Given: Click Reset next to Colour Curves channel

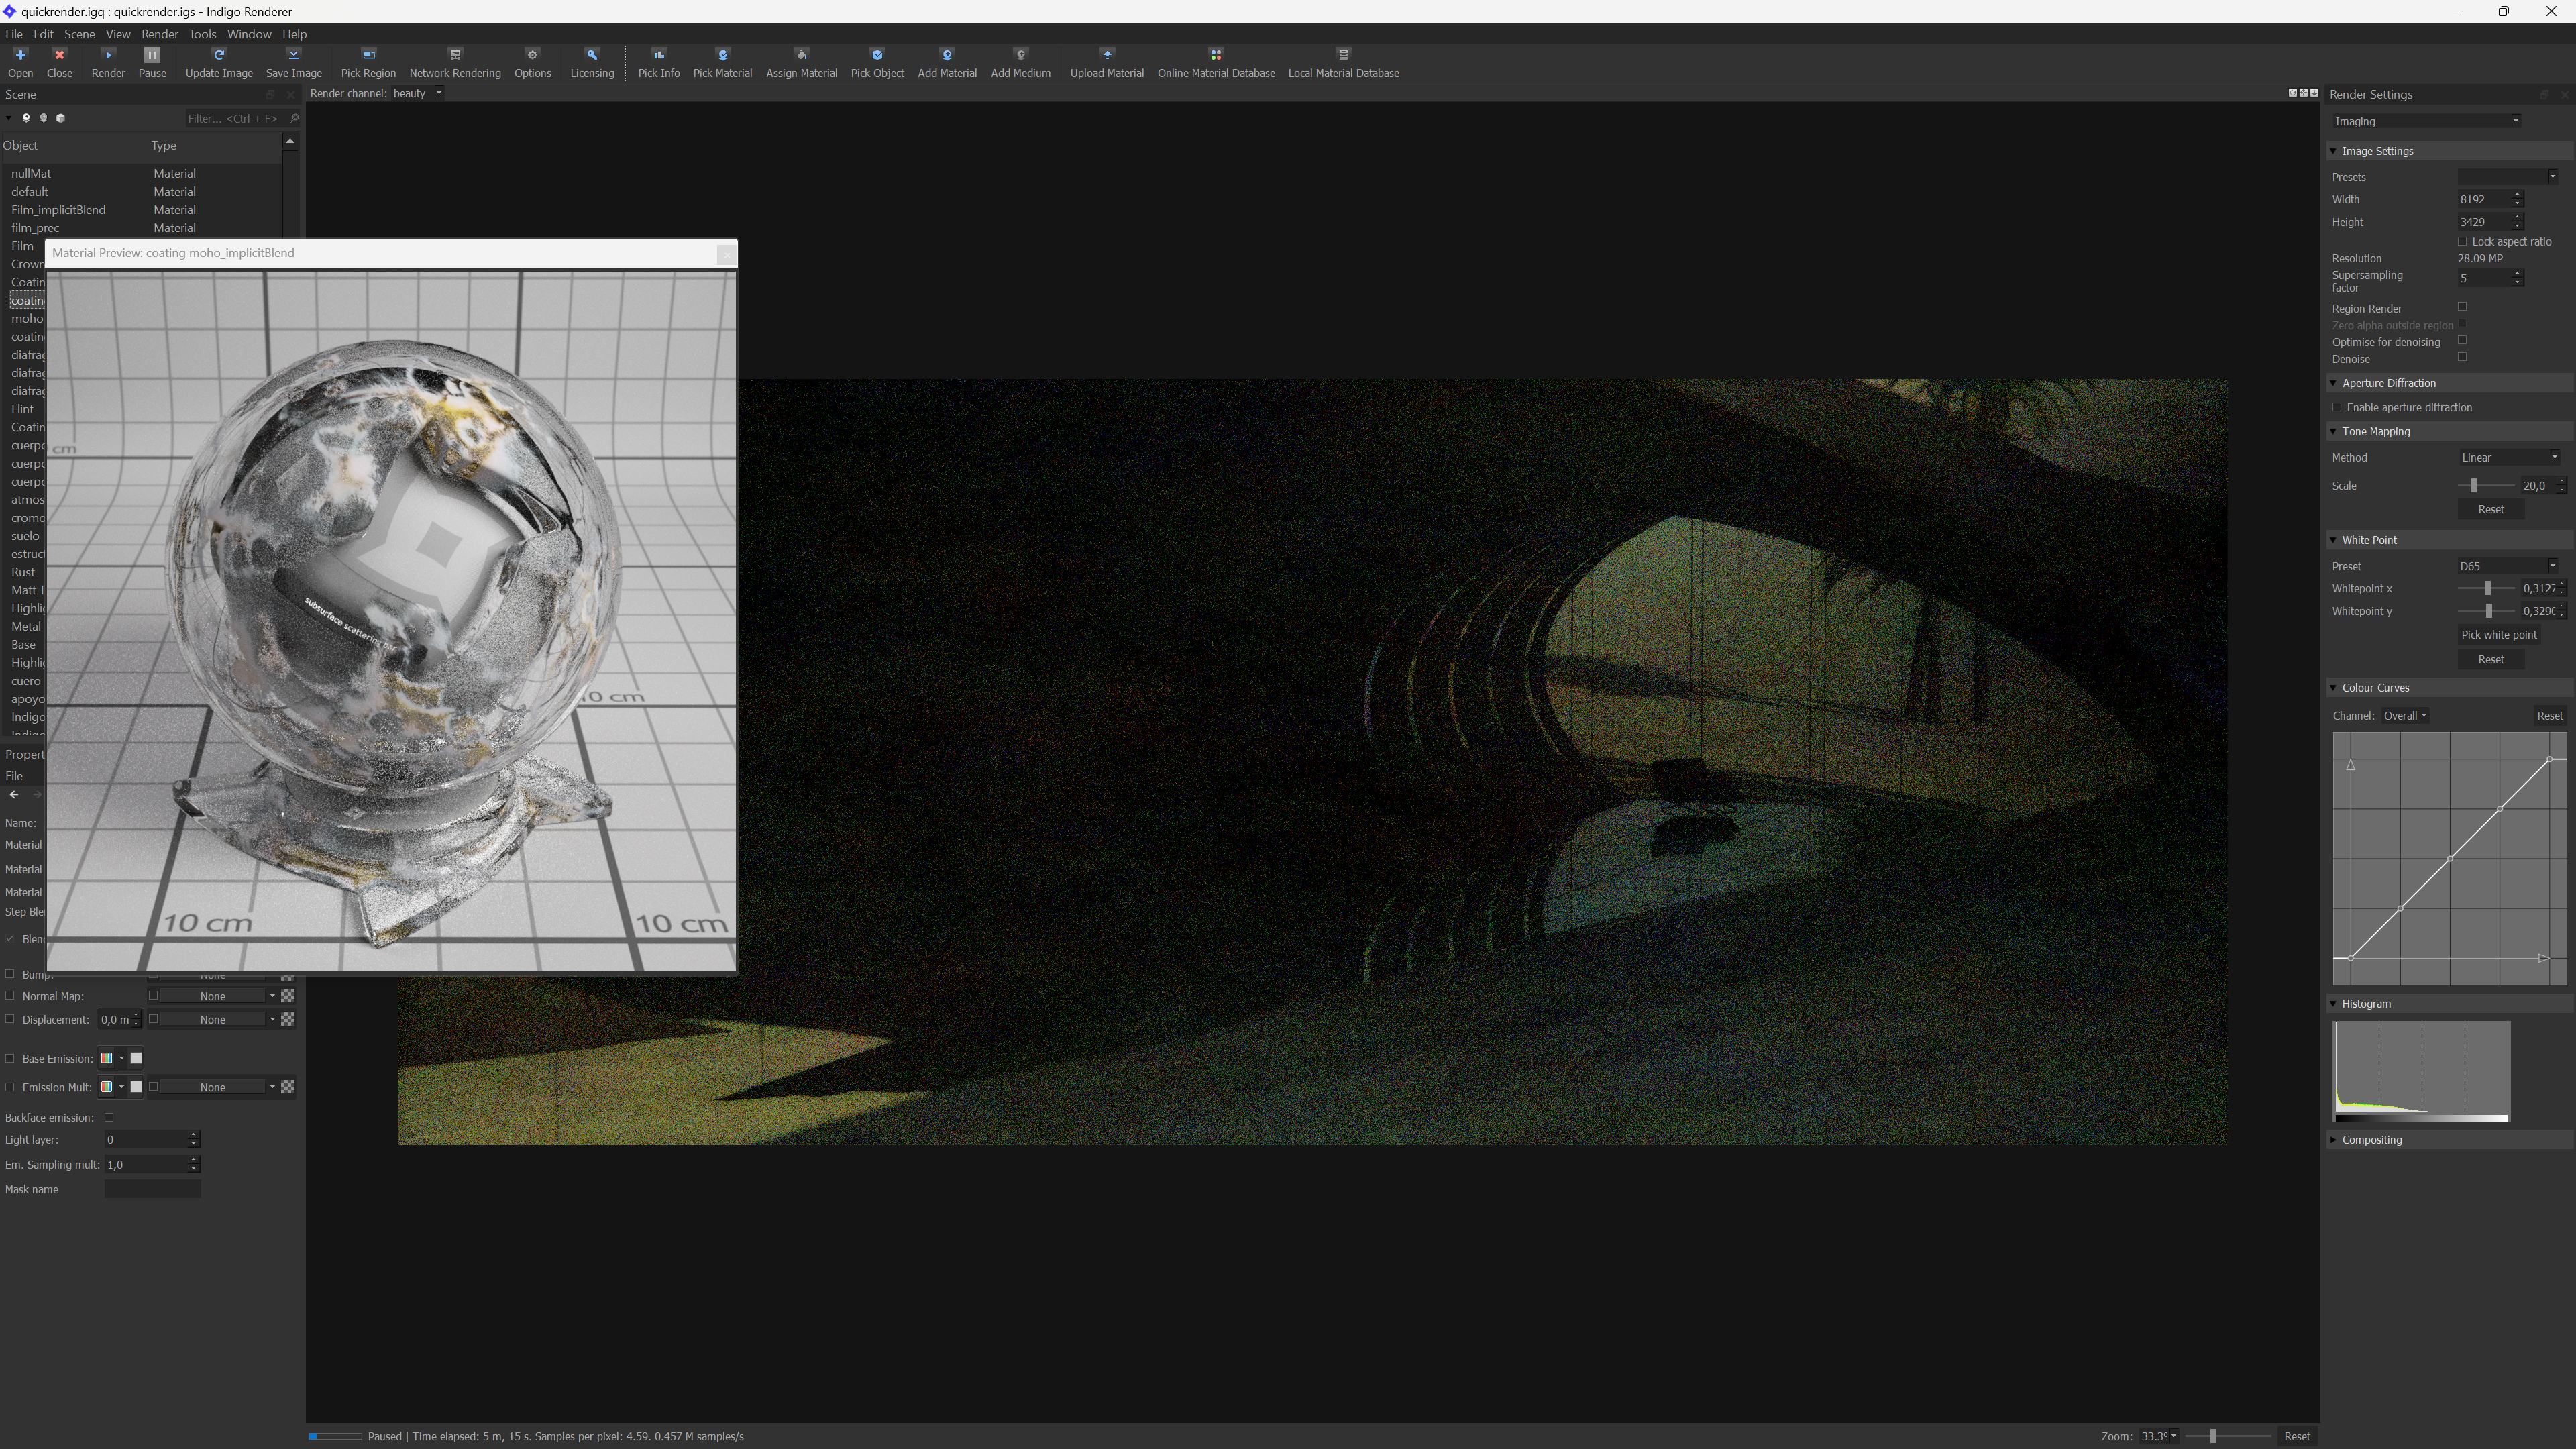Looking at the screenshot, I should pos(2549,716).
